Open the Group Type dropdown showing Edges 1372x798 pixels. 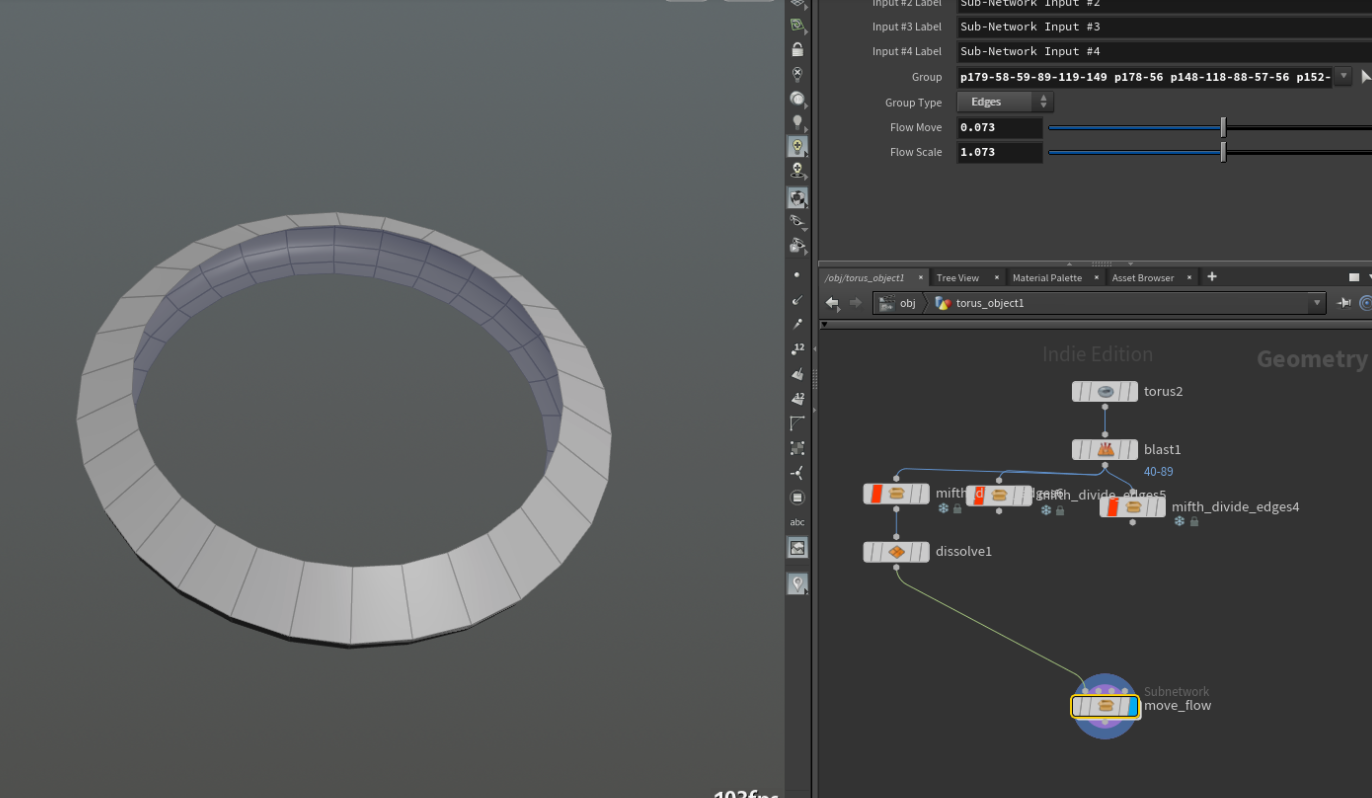pos(1004,101)
